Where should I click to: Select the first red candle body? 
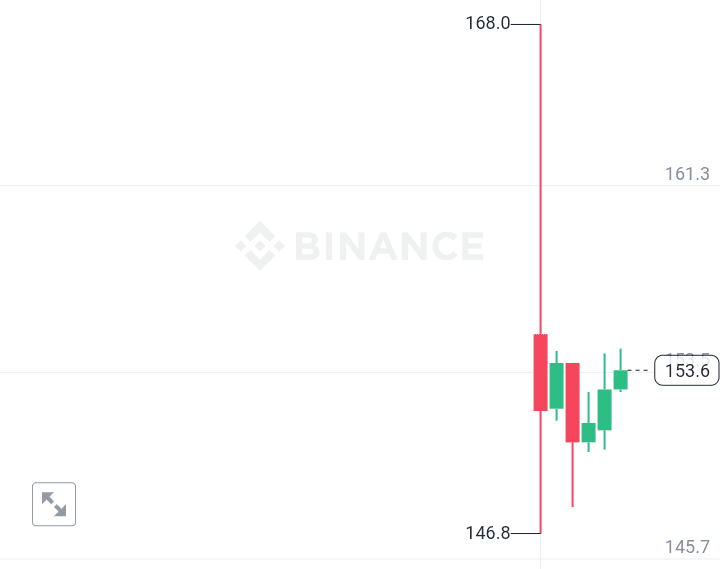[x=540, y=372]
